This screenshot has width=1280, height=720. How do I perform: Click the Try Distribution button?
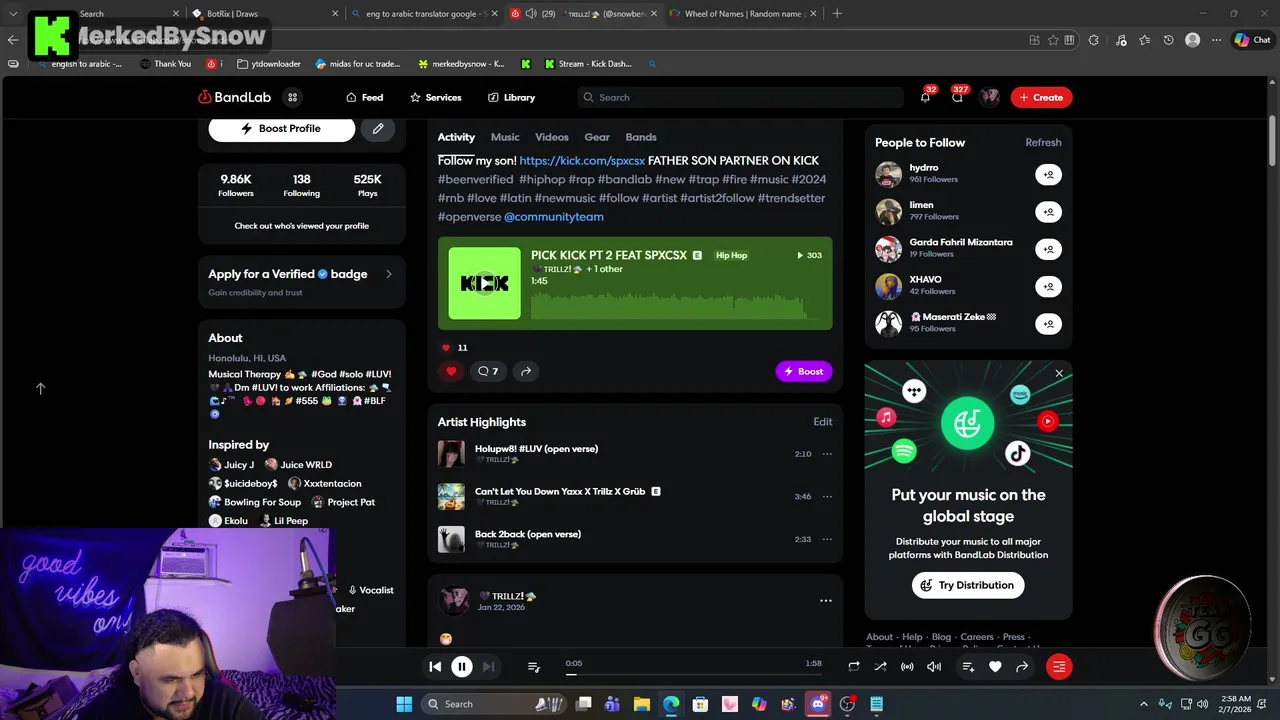[x=968, y=585]
